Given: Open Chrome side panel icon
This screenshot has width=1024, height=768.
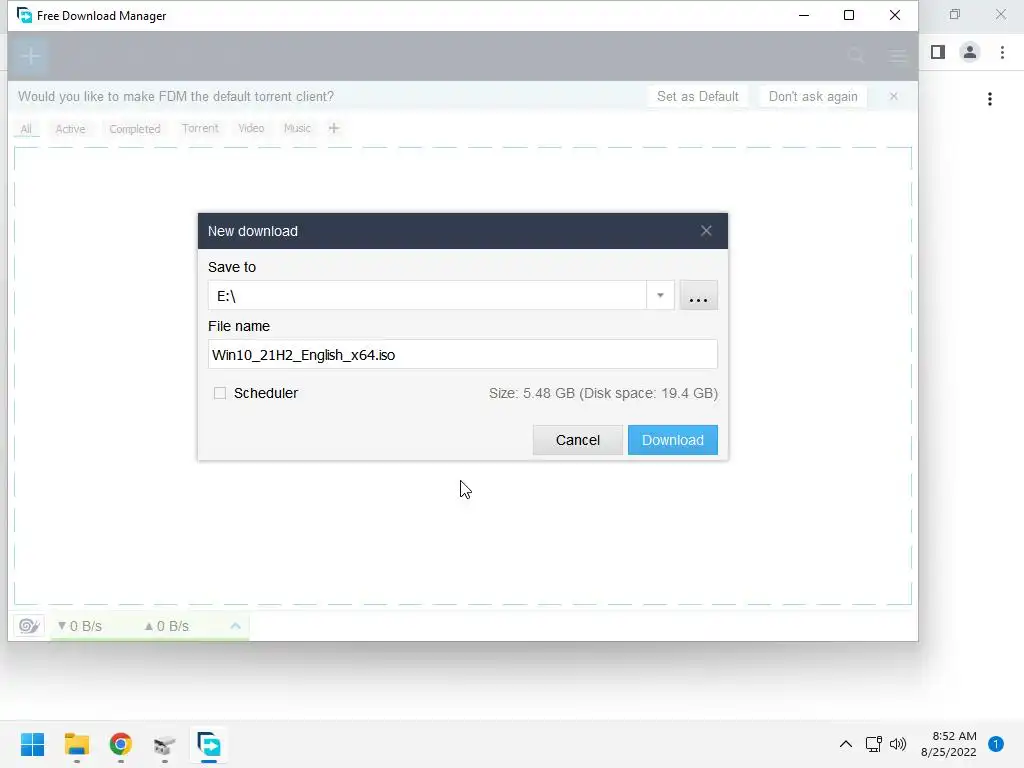Looking at the screenshot, I should coord(938,52).
